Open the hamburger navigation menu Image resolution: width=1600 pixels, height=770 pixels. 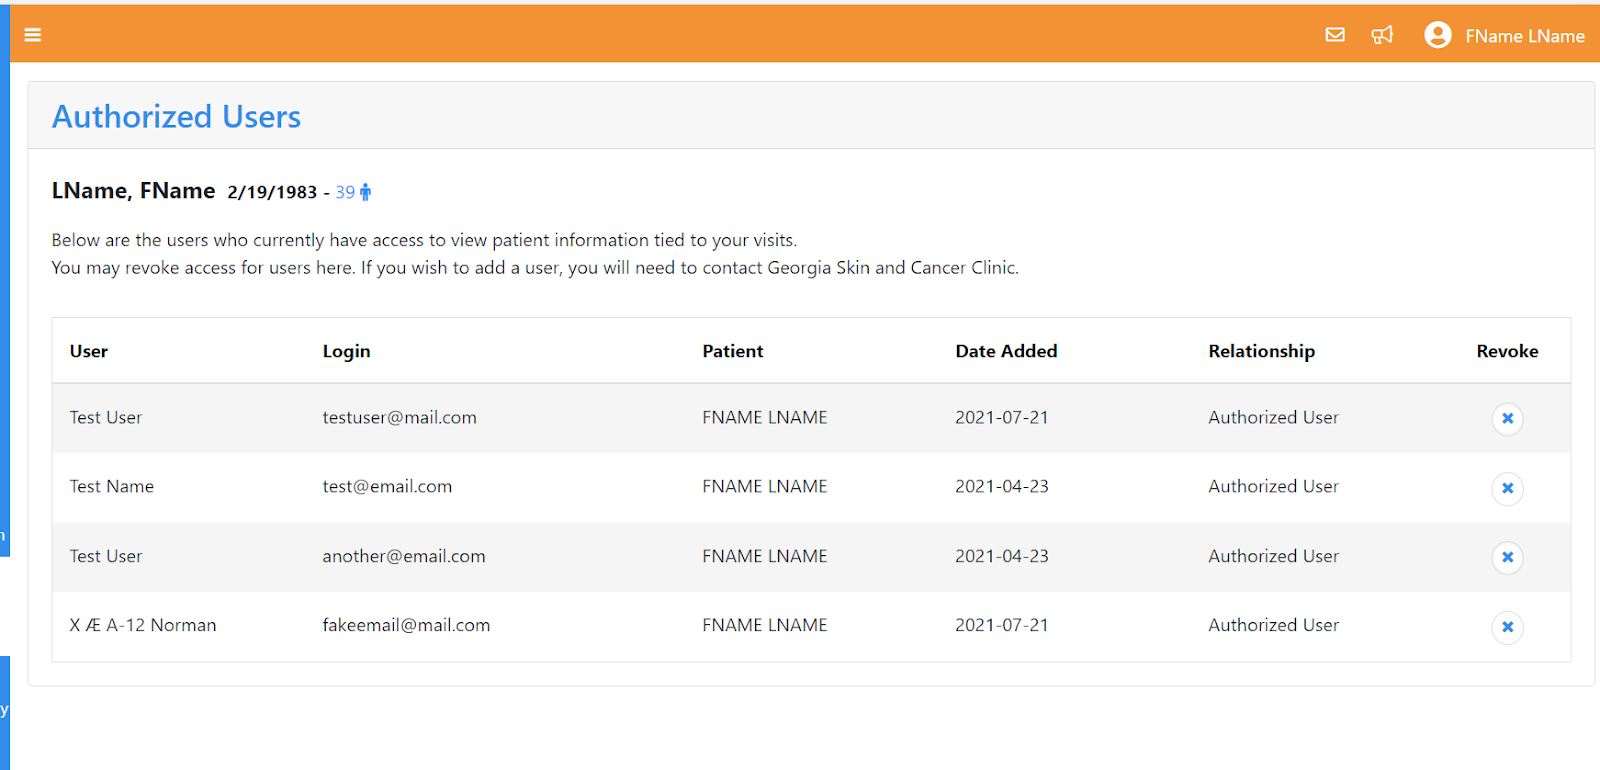(32, 35)
